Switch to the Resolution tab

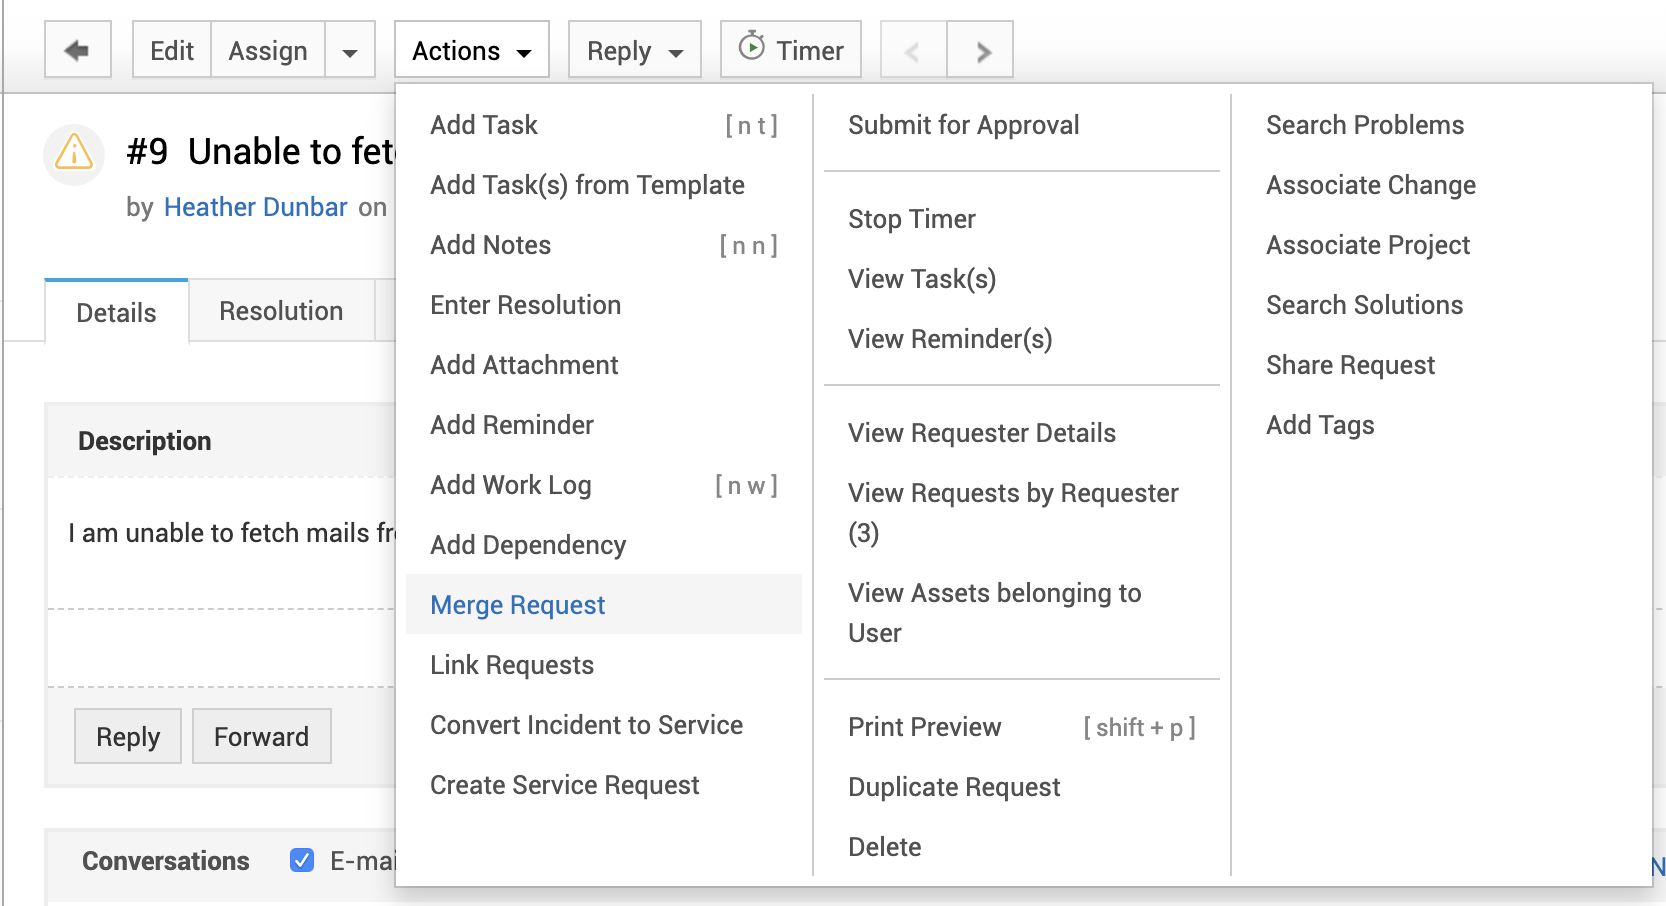point(281,311)
